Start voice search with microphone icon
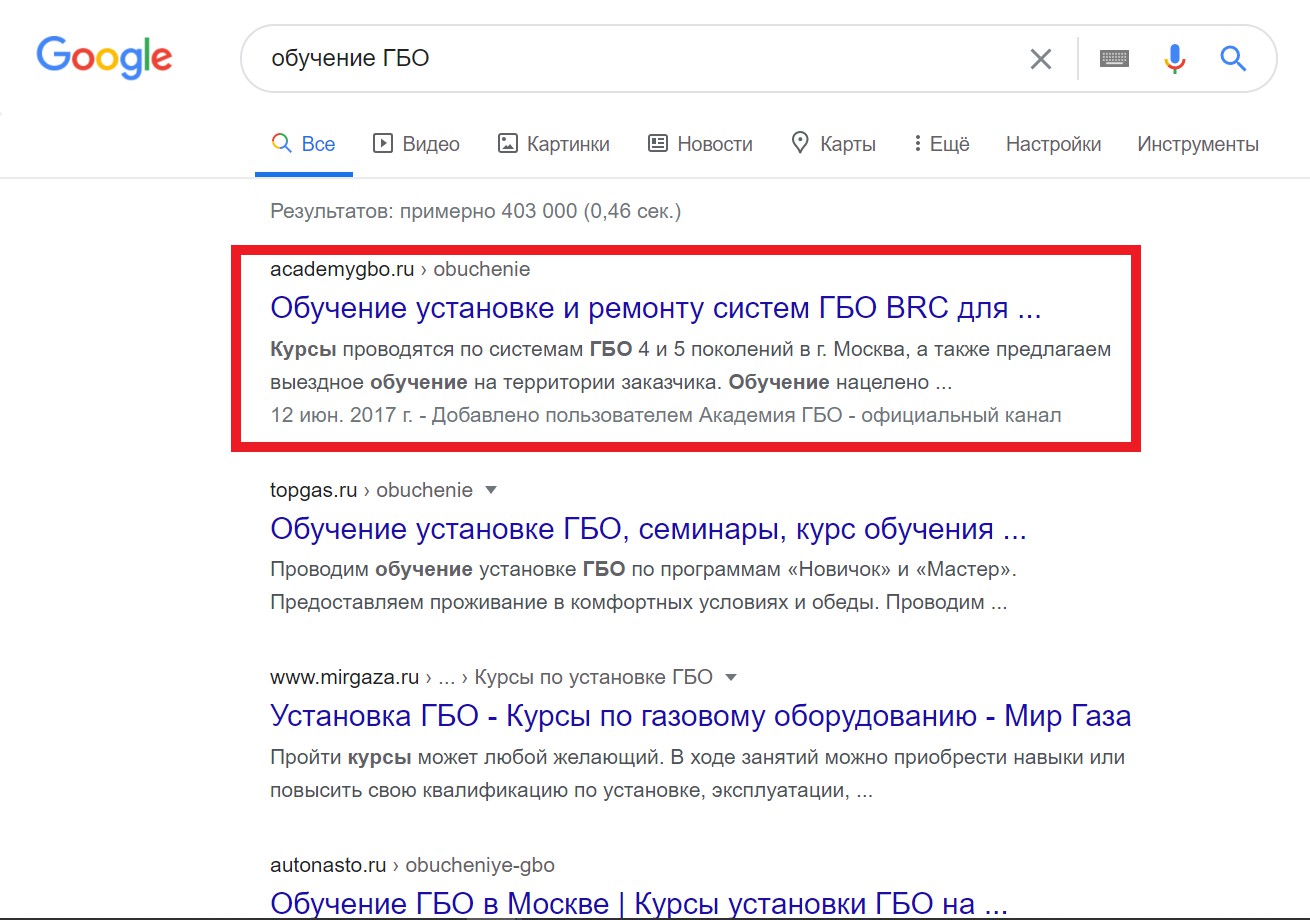The width and height of the screenshot is (1310, 920). point(1174,59)
